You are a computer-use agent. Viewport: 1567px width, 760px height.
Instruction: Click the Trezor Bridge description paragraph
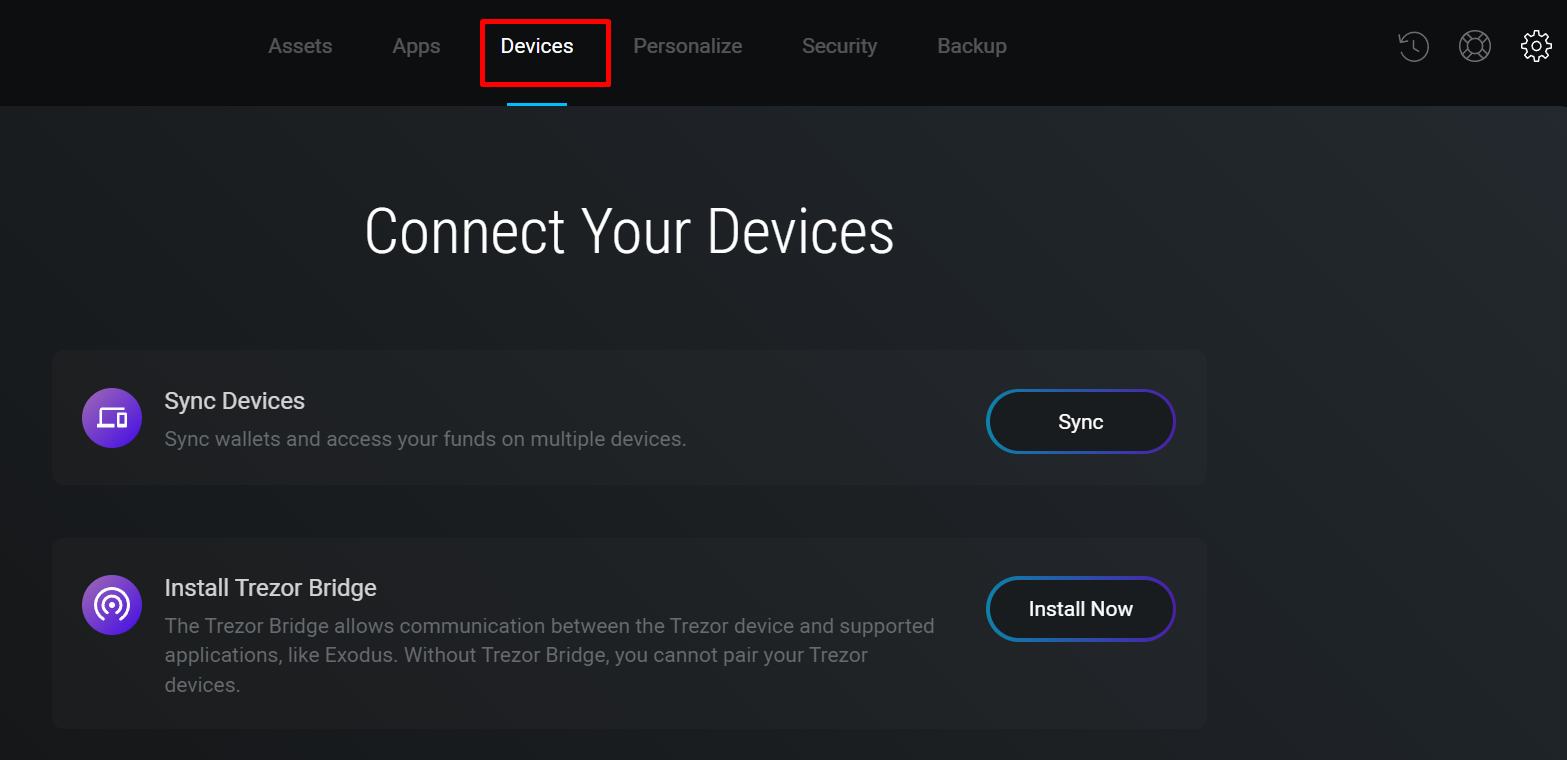coord(549,655)
